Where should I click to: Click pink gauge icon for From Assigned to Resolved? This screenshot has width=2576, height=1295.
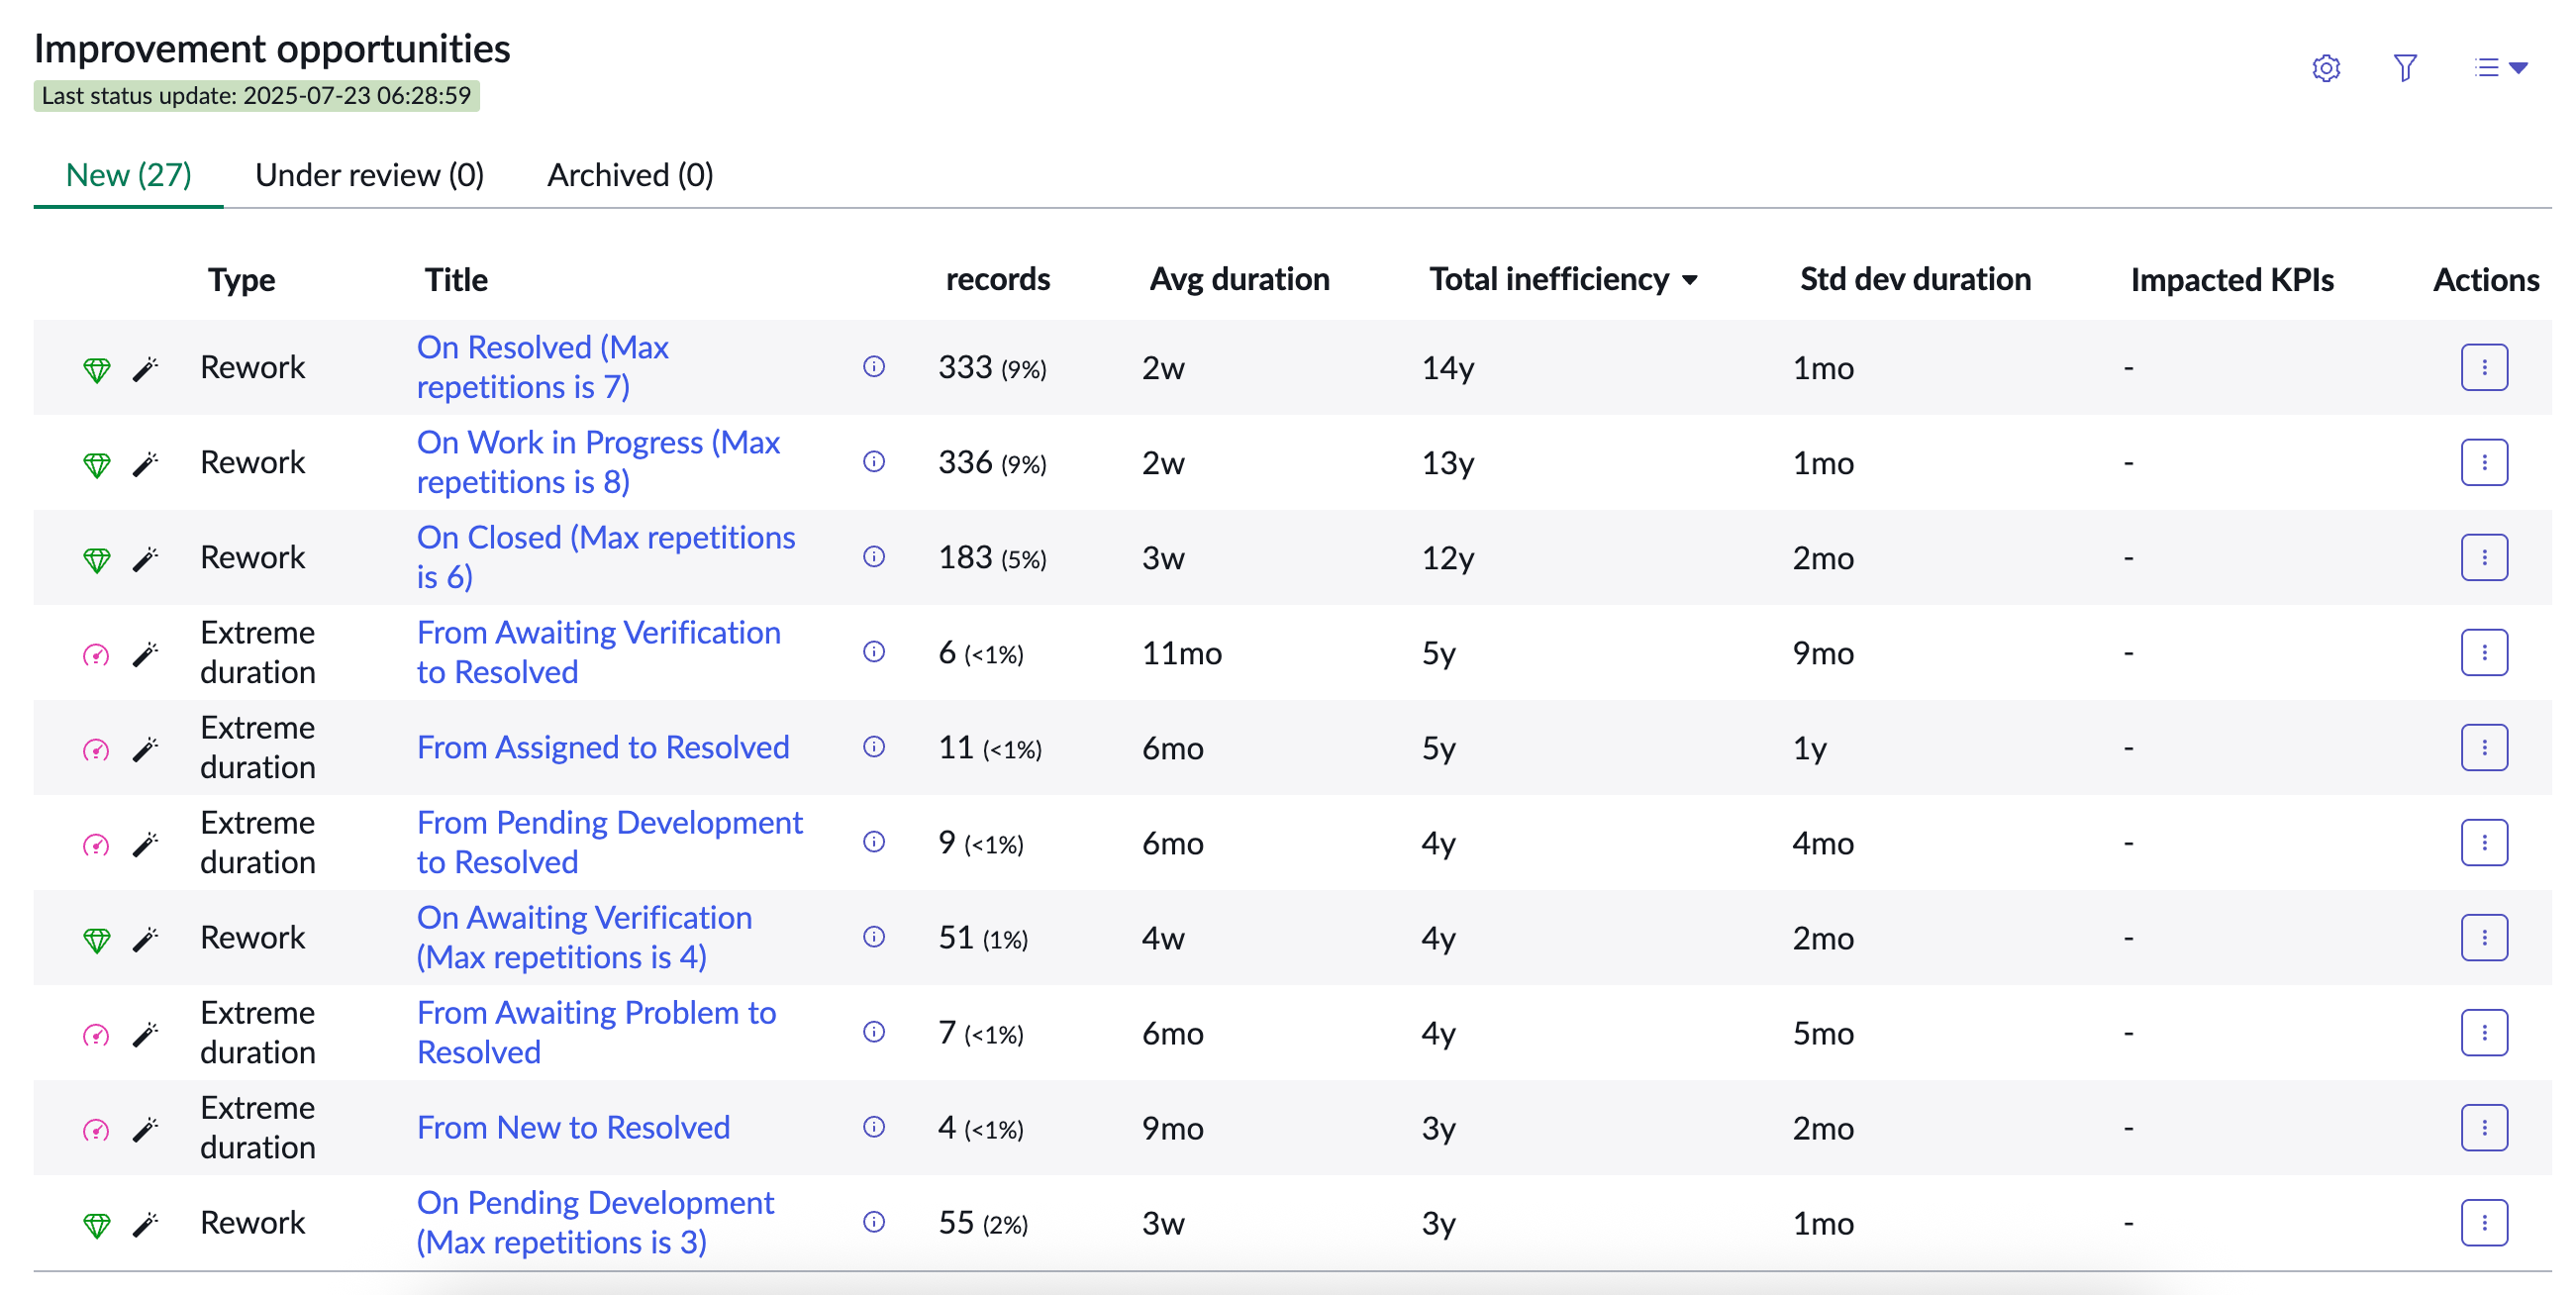tap(96, 749)
